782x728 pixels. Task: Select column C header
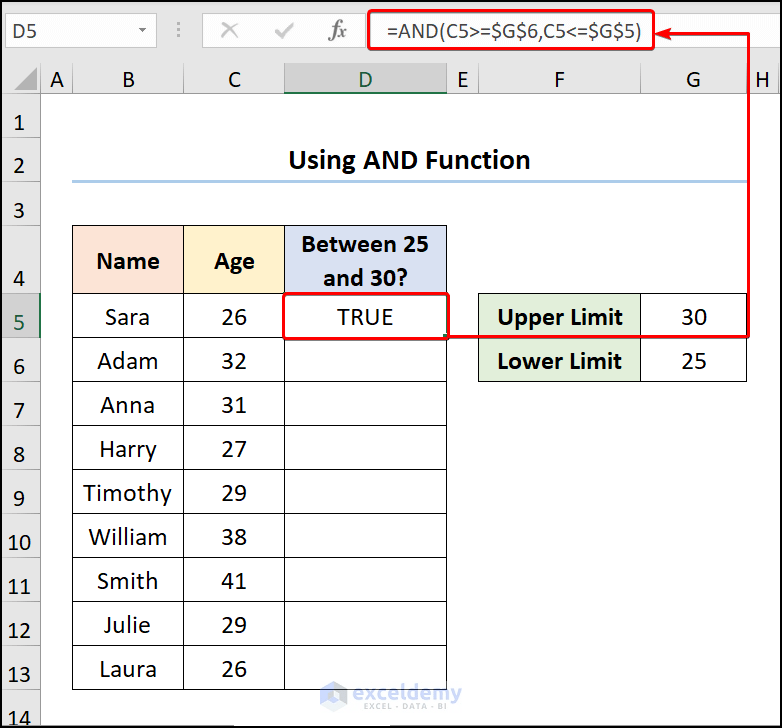[x=234, y=79]
